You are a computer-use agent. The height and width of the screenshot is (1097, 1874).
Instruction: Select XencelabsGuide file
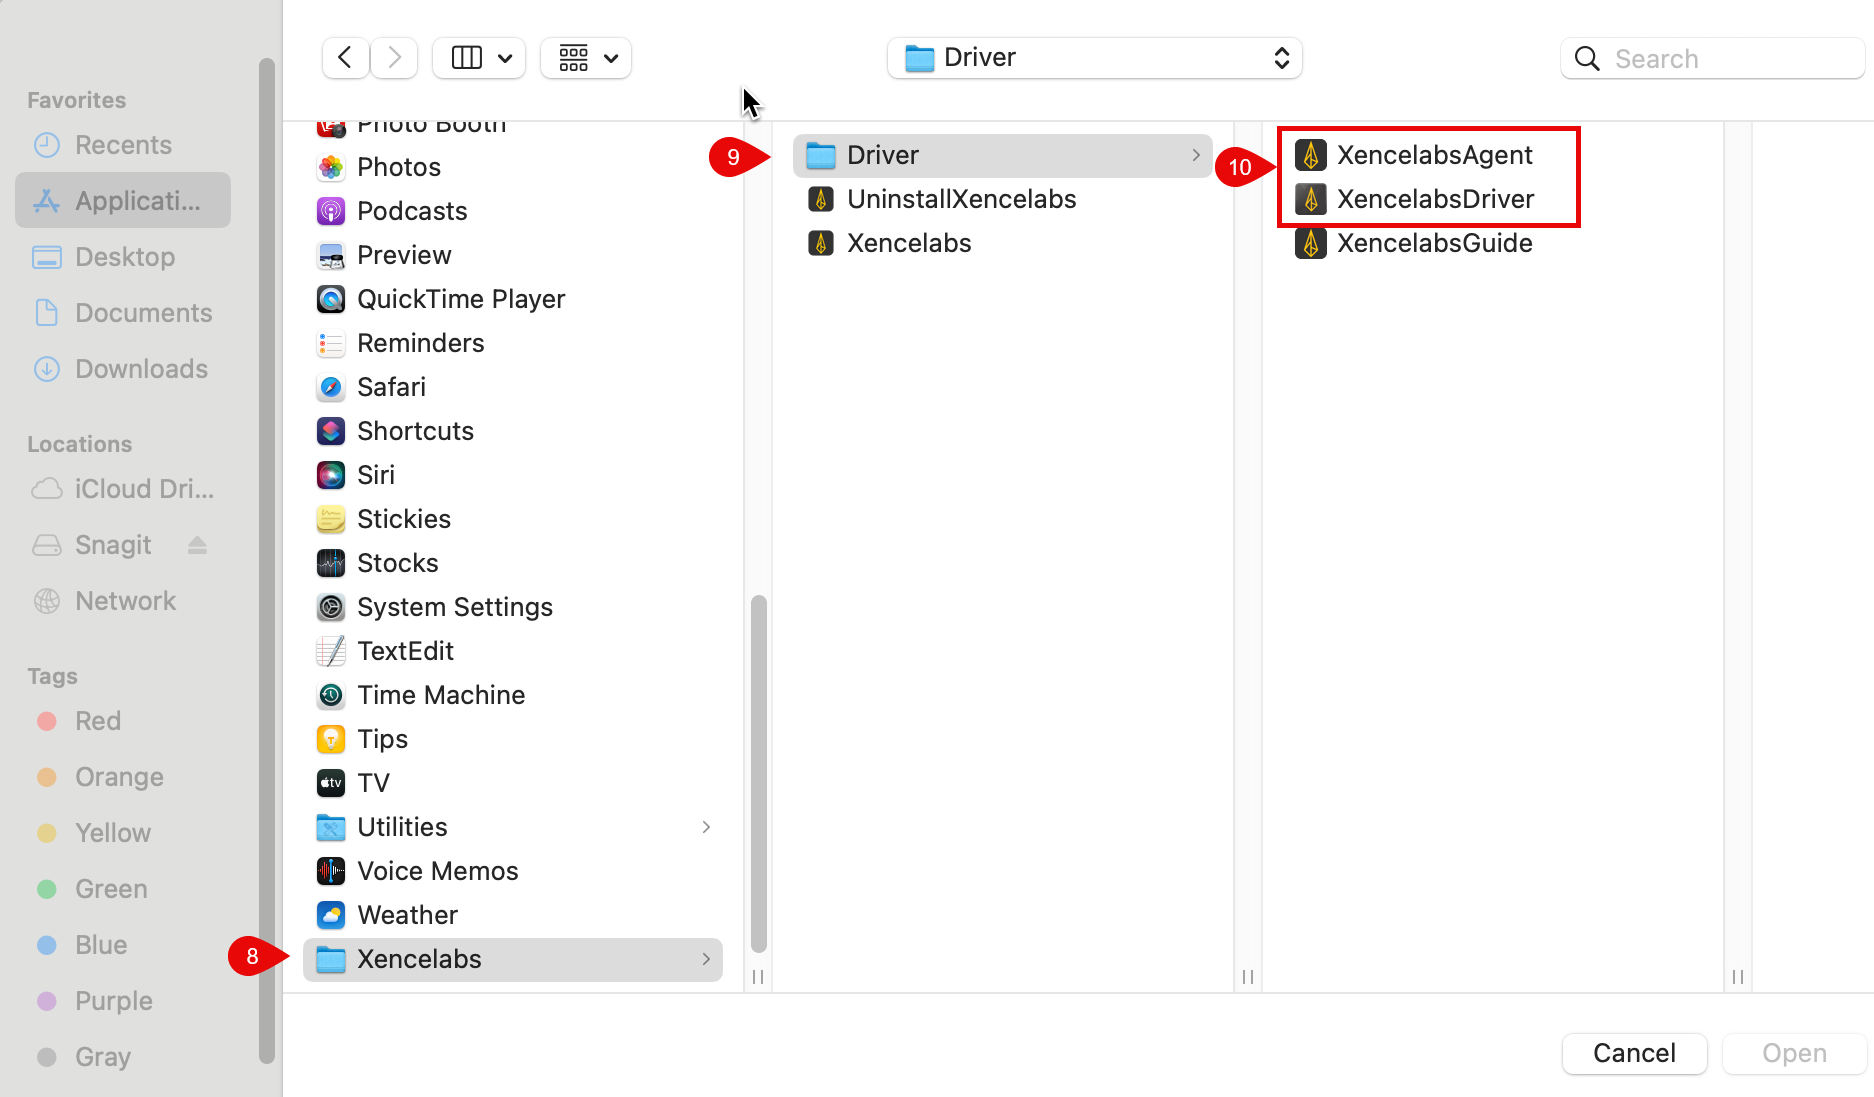coord(1414,243)
